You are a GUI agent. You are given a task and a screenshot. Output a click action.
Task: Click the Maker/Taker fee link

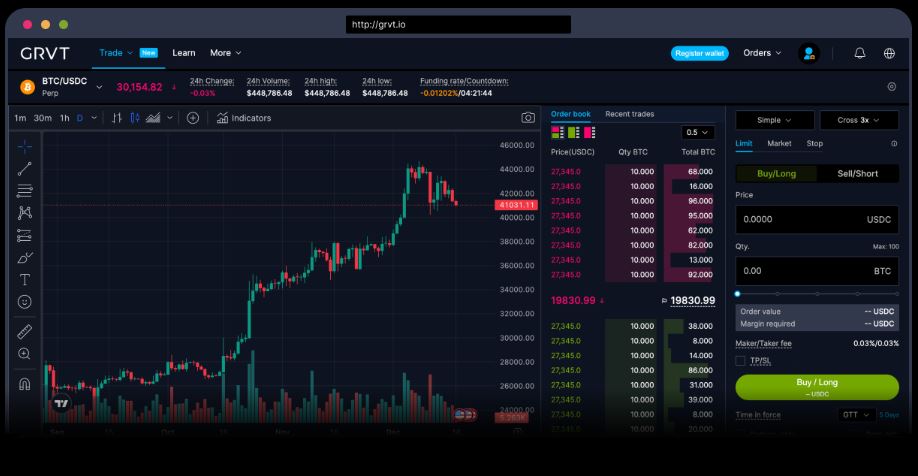click(x=763, y=344)
